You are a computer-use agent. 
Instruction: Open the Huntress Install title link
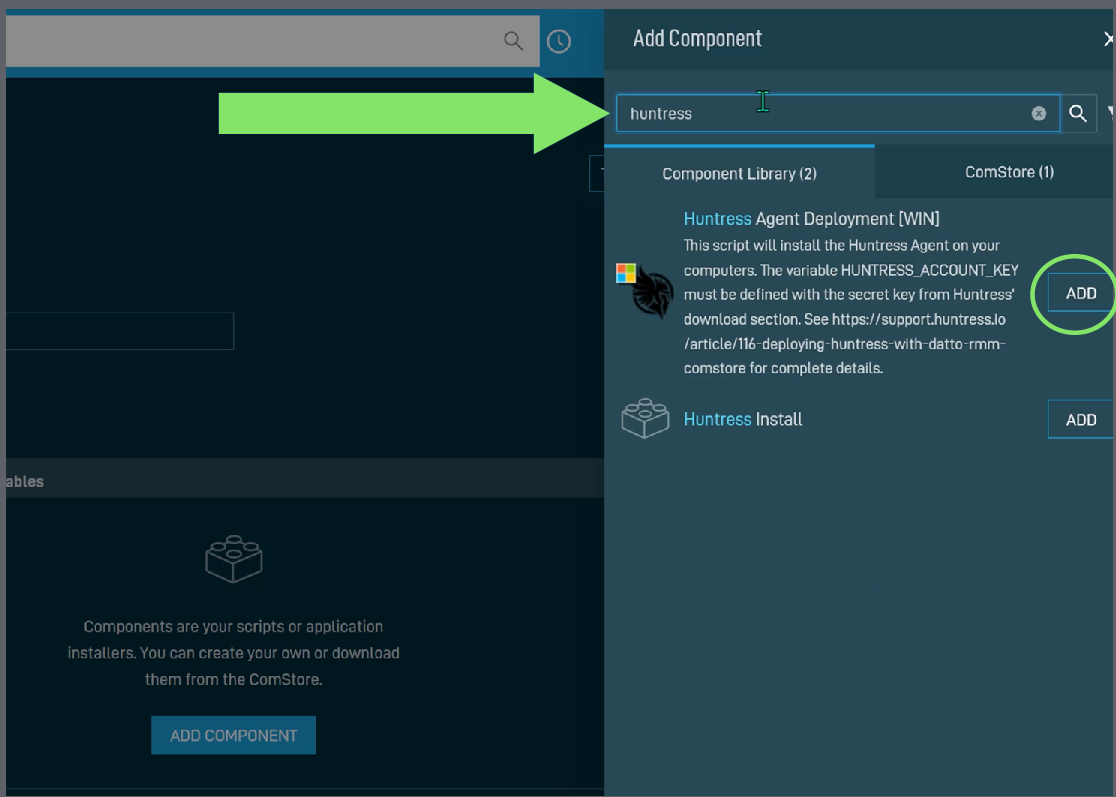742,419
